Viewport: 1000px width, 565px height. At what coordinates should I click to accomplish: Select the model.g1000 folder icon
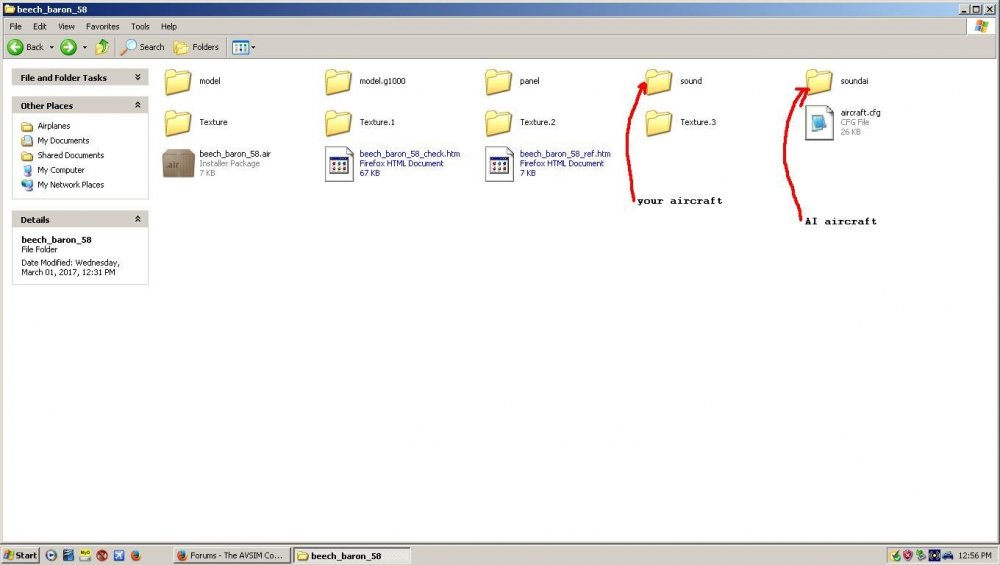pyautogui.click(x=338, y=82)
